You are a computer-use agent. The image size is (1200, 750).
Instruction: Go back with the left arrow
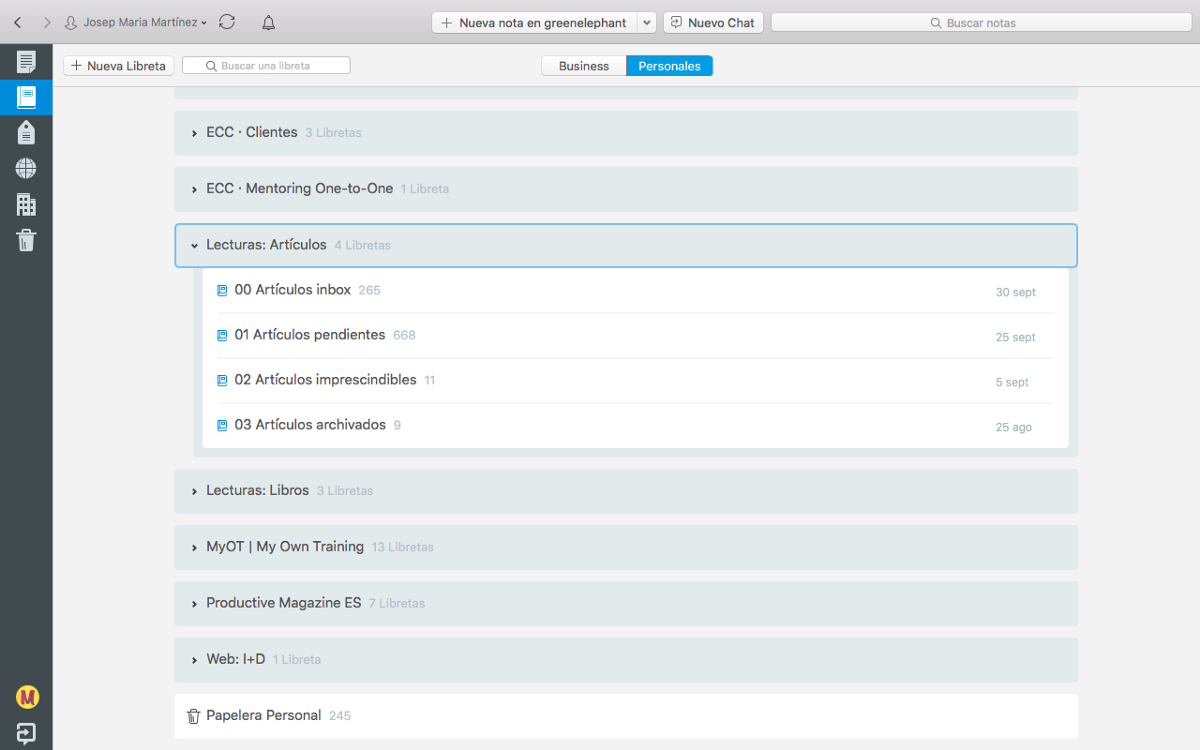17,22
